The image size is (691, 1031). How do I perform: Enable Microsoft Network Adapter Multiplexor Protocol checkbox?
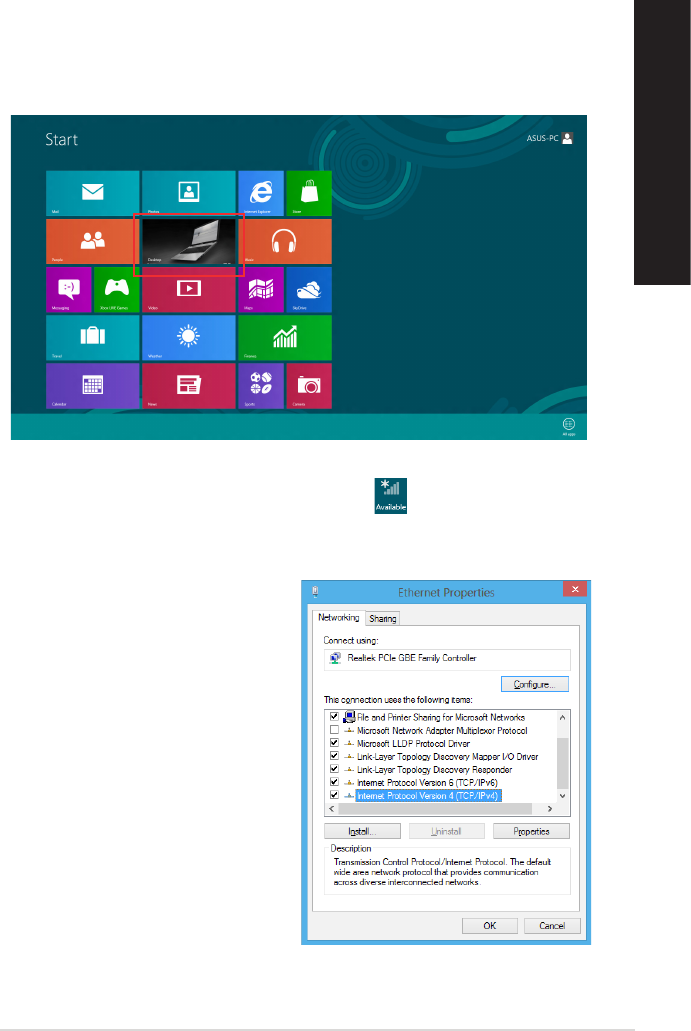(x=335, y=730)
